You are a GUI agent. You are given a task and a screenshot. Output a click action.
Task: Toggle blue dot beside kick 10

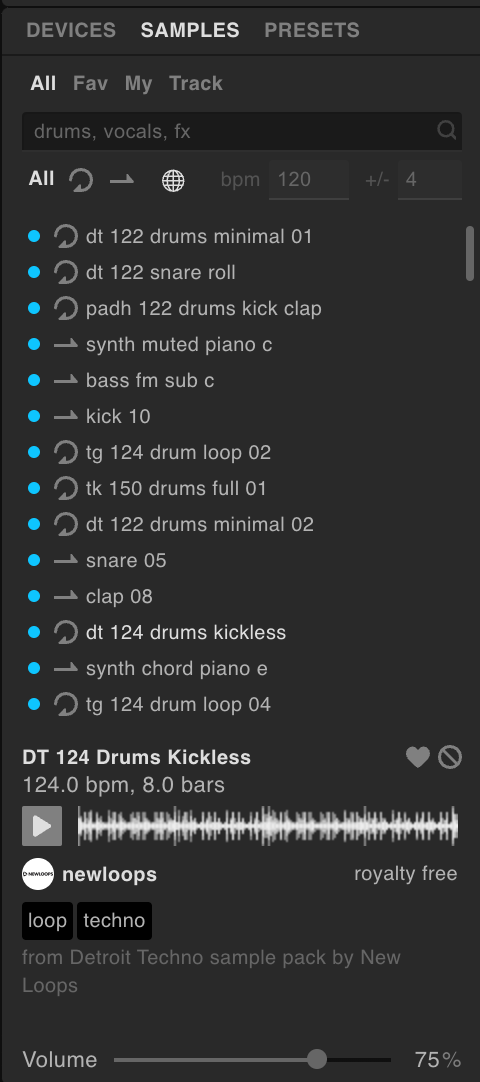tap(34, 416)
